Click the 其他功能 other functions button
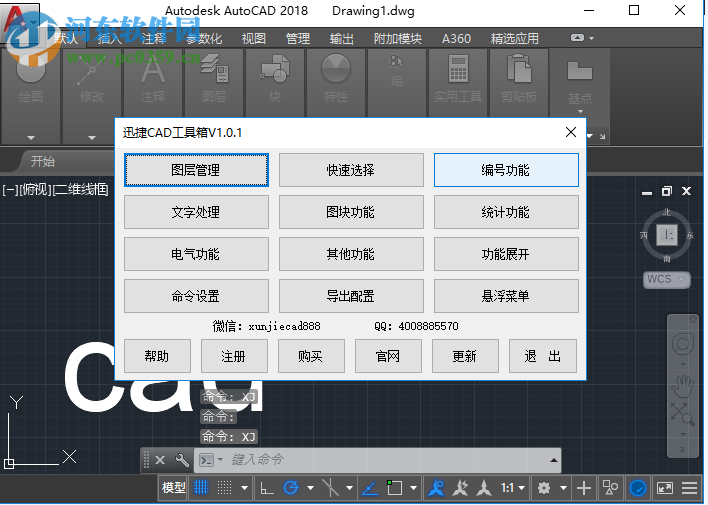Screen dimensions: 708x505 (351, 254)
